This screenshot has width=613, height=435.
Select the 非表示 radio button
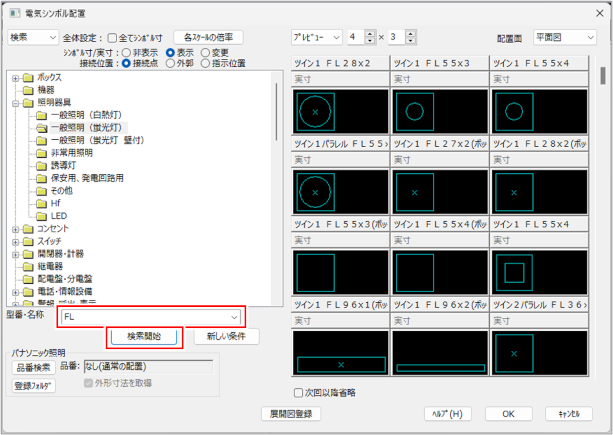[124, 52]
